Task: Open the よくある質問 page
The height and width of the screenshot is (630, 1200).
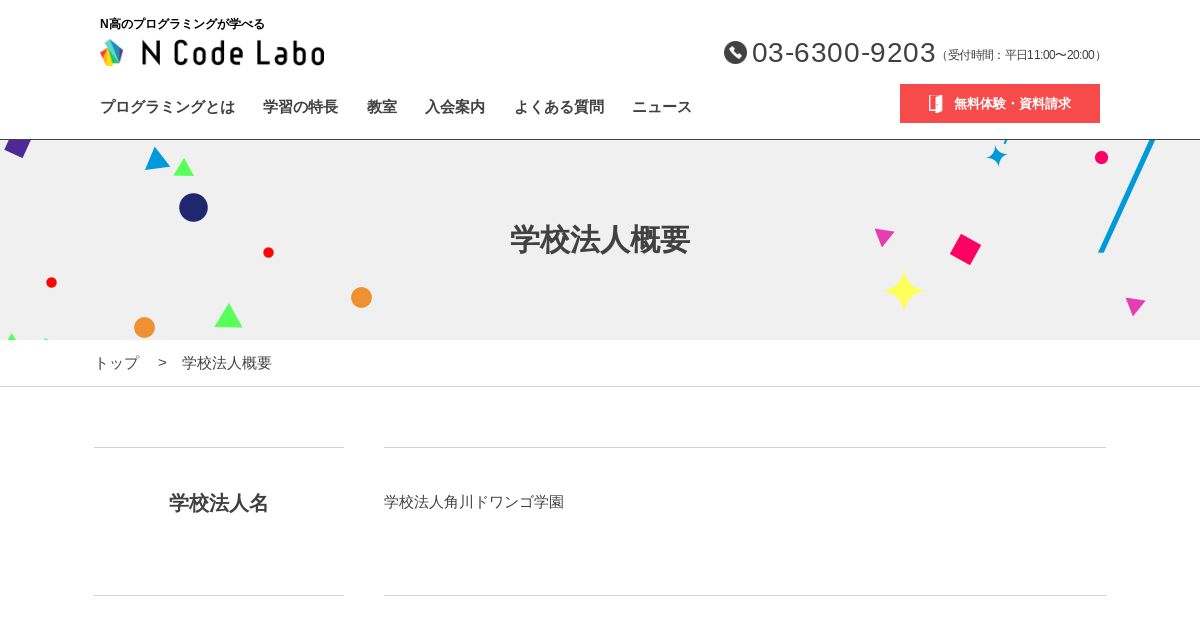Action: [559, 107]
